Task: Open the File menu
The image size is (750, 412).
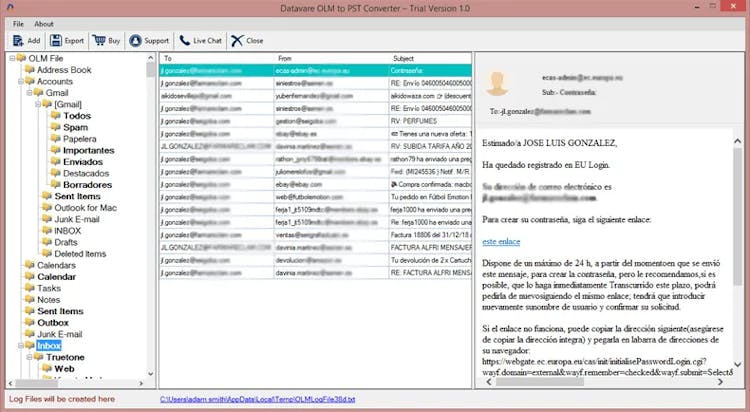Action: click(x=19, y=23)
